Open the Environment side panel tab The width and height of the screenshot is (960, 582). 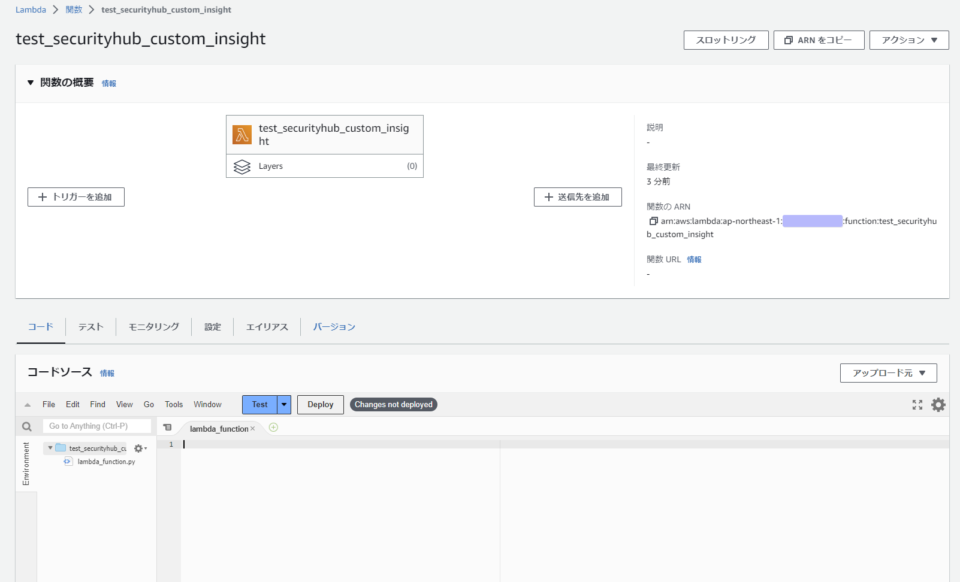coord(26,463)
